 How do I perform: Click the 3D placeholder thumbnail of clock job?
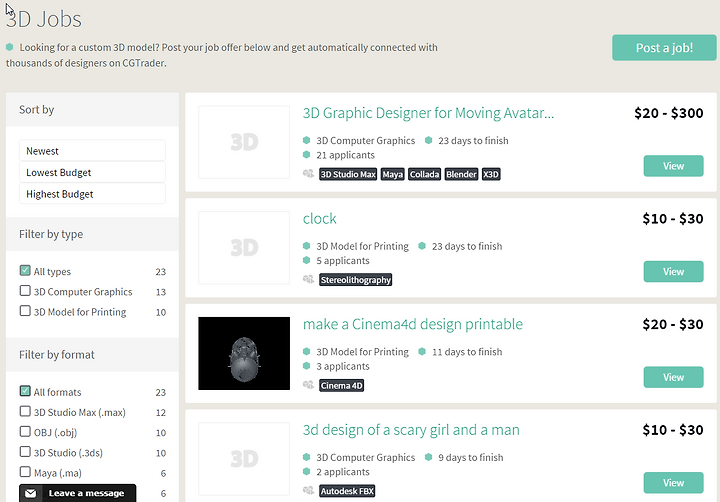click(244, 248)
